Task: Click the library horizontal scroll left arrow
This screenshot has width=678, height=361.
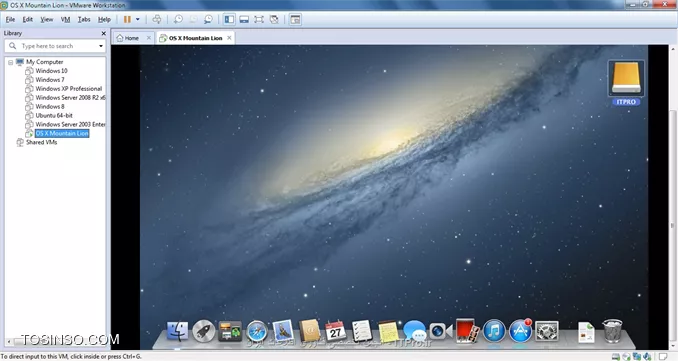Action: coord(9,342)
